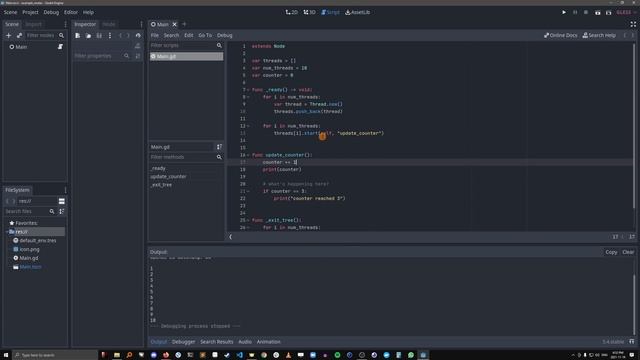The image size is (640, 360).
Task: Open AssetLib workspace
Action: tap(358, 12)
